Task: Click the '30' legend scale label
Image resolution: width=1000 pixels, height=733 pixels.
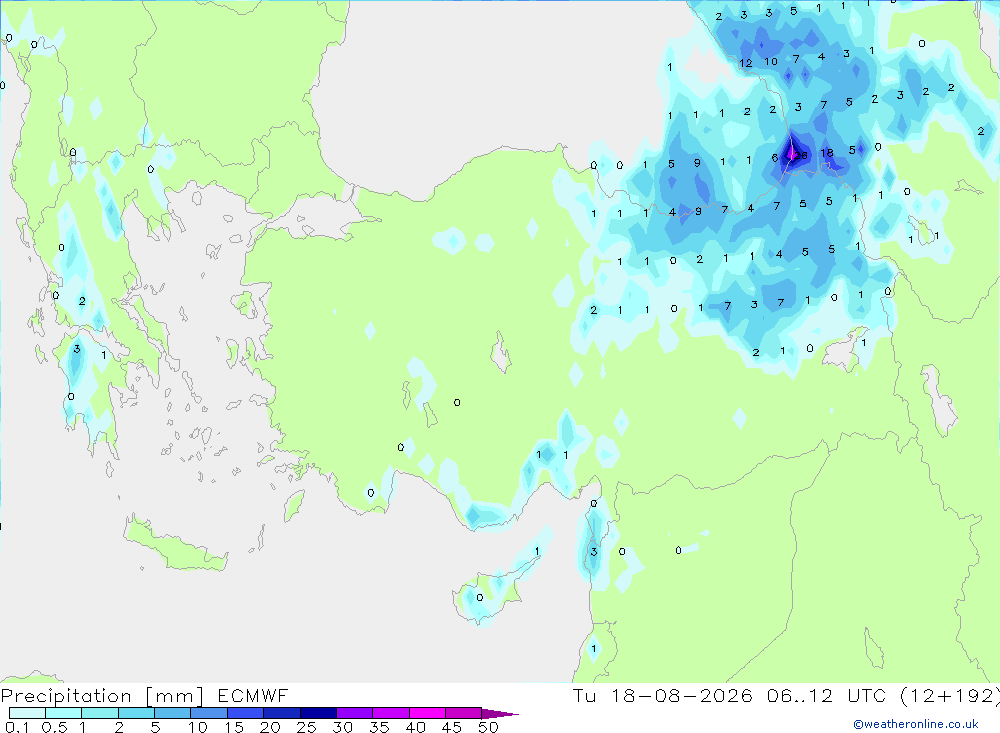Action: pyautogui.click(x=342, y=727)
